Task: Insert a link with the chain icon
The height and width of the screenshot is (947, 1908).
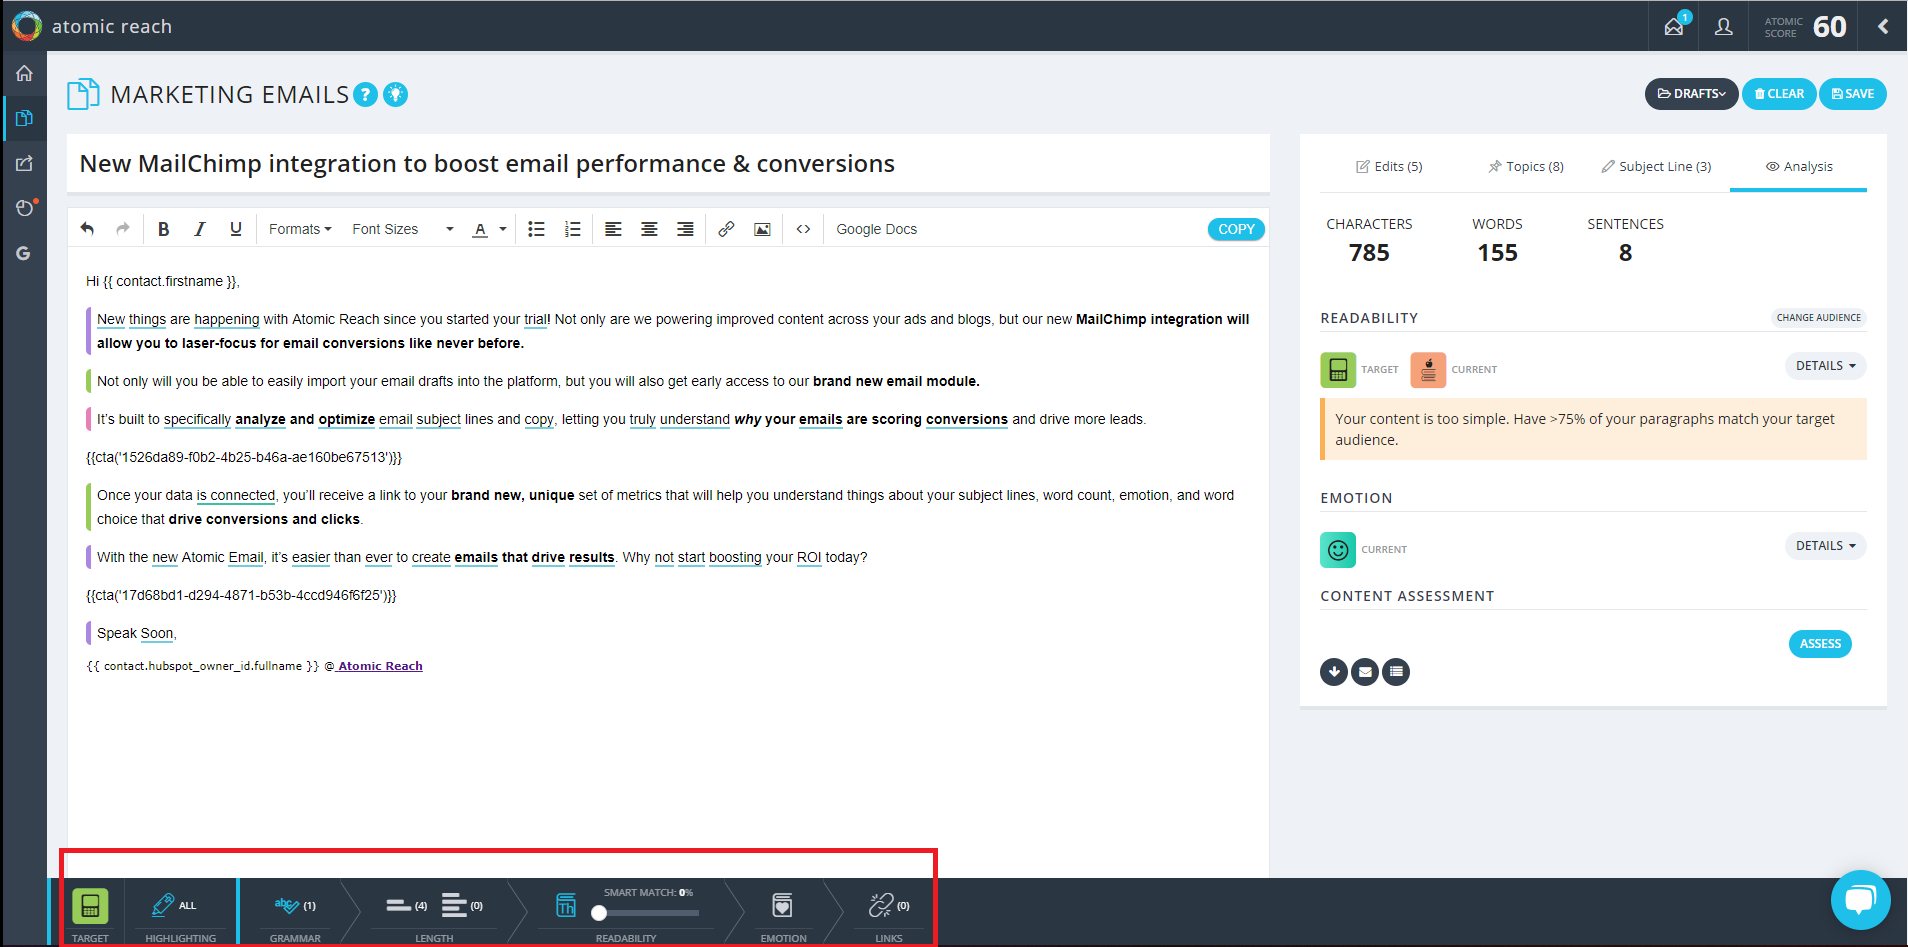Action: click(726, 229)
